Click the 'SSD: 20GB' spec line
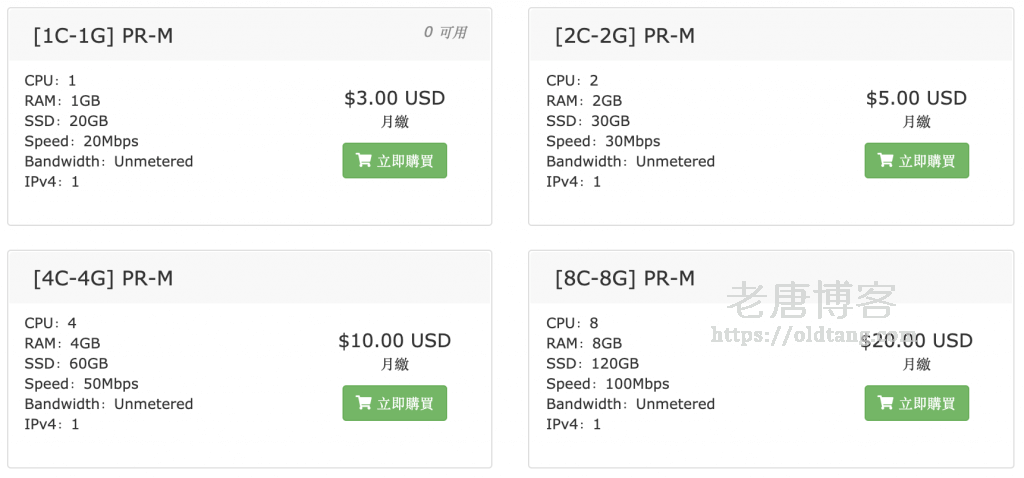 (66, 121)
